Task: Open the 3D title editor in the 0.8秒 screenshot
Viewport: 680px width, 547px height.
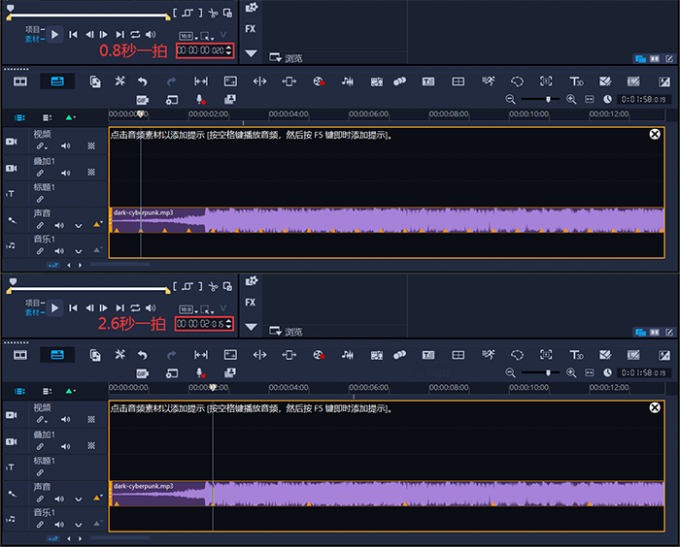Action: pyautogui.click(x=576, y=82)
